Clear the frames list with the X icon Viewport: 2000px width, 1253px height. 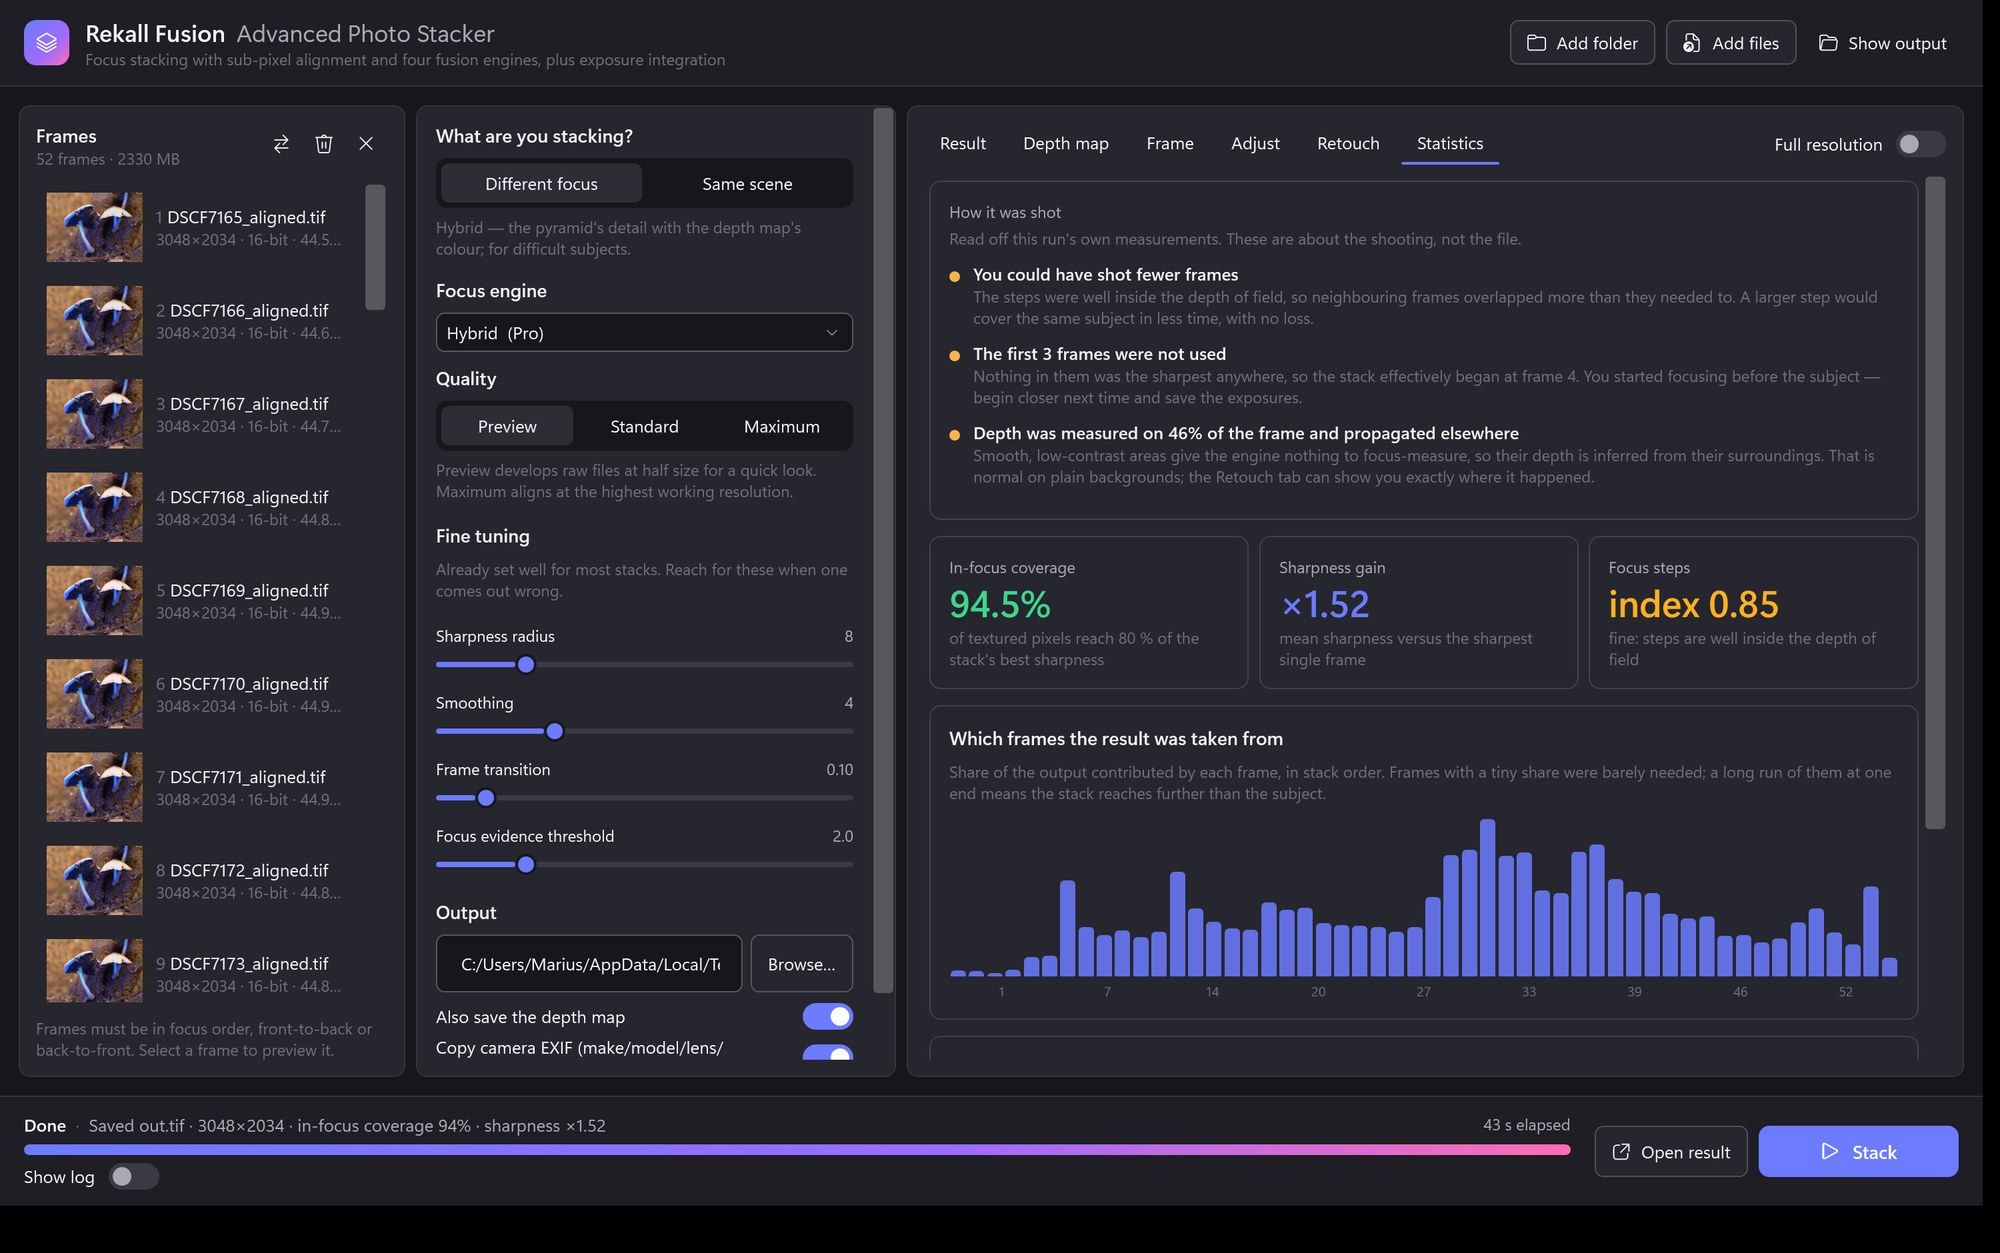point(366,144)
